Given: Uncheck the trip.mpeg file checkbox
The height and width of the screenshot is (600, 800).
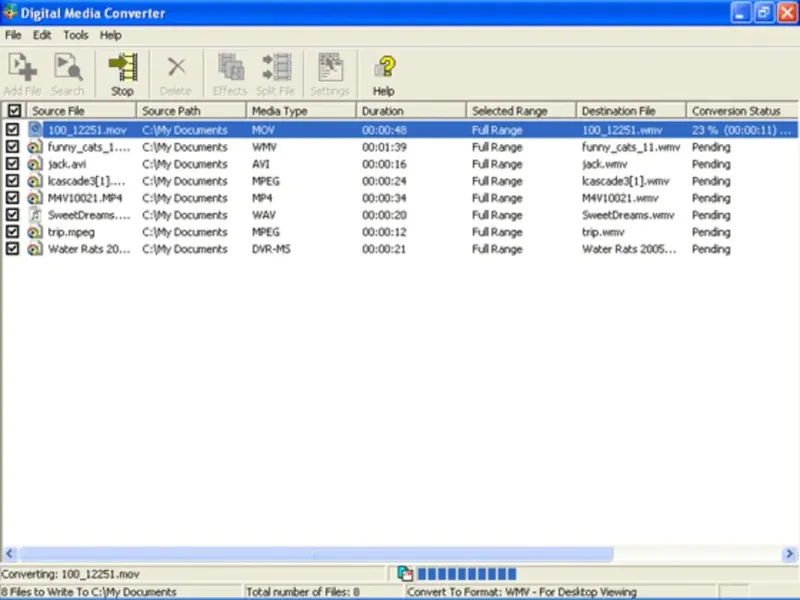Looking at the screenshot, I should coord(13,232).
